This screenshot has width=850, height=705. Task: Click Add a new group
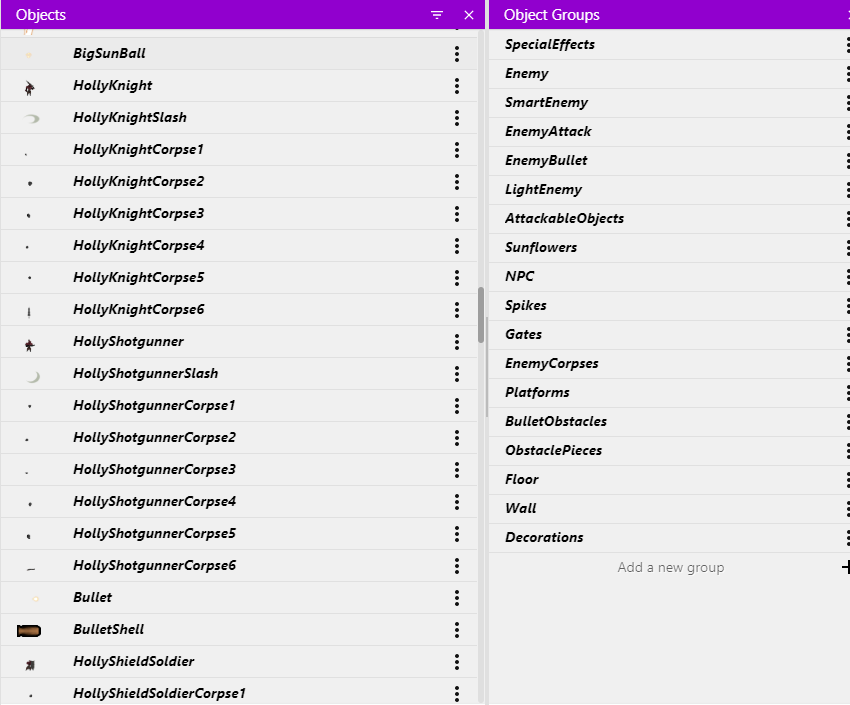pyautogui.click(x=671, y=567)
